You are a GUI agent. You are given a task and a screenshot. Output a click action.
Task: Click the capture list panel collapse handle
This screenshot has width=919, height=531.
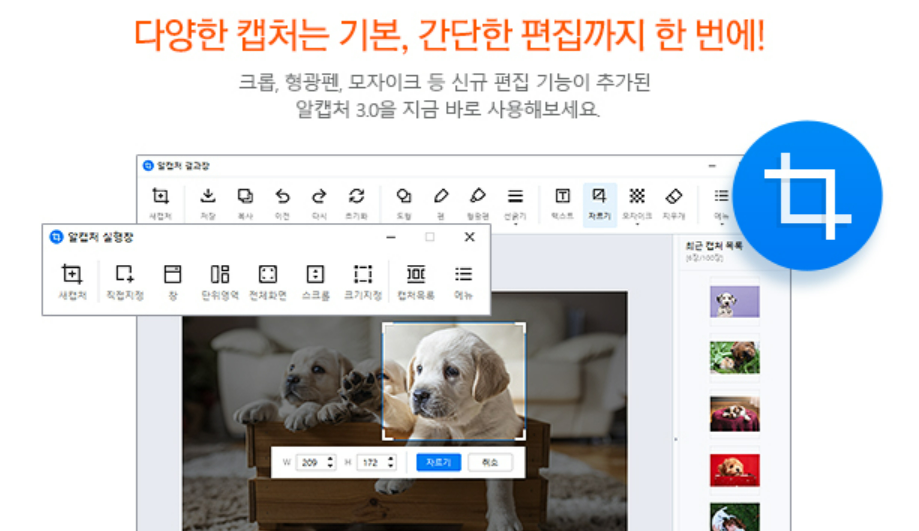coord(675,439)
